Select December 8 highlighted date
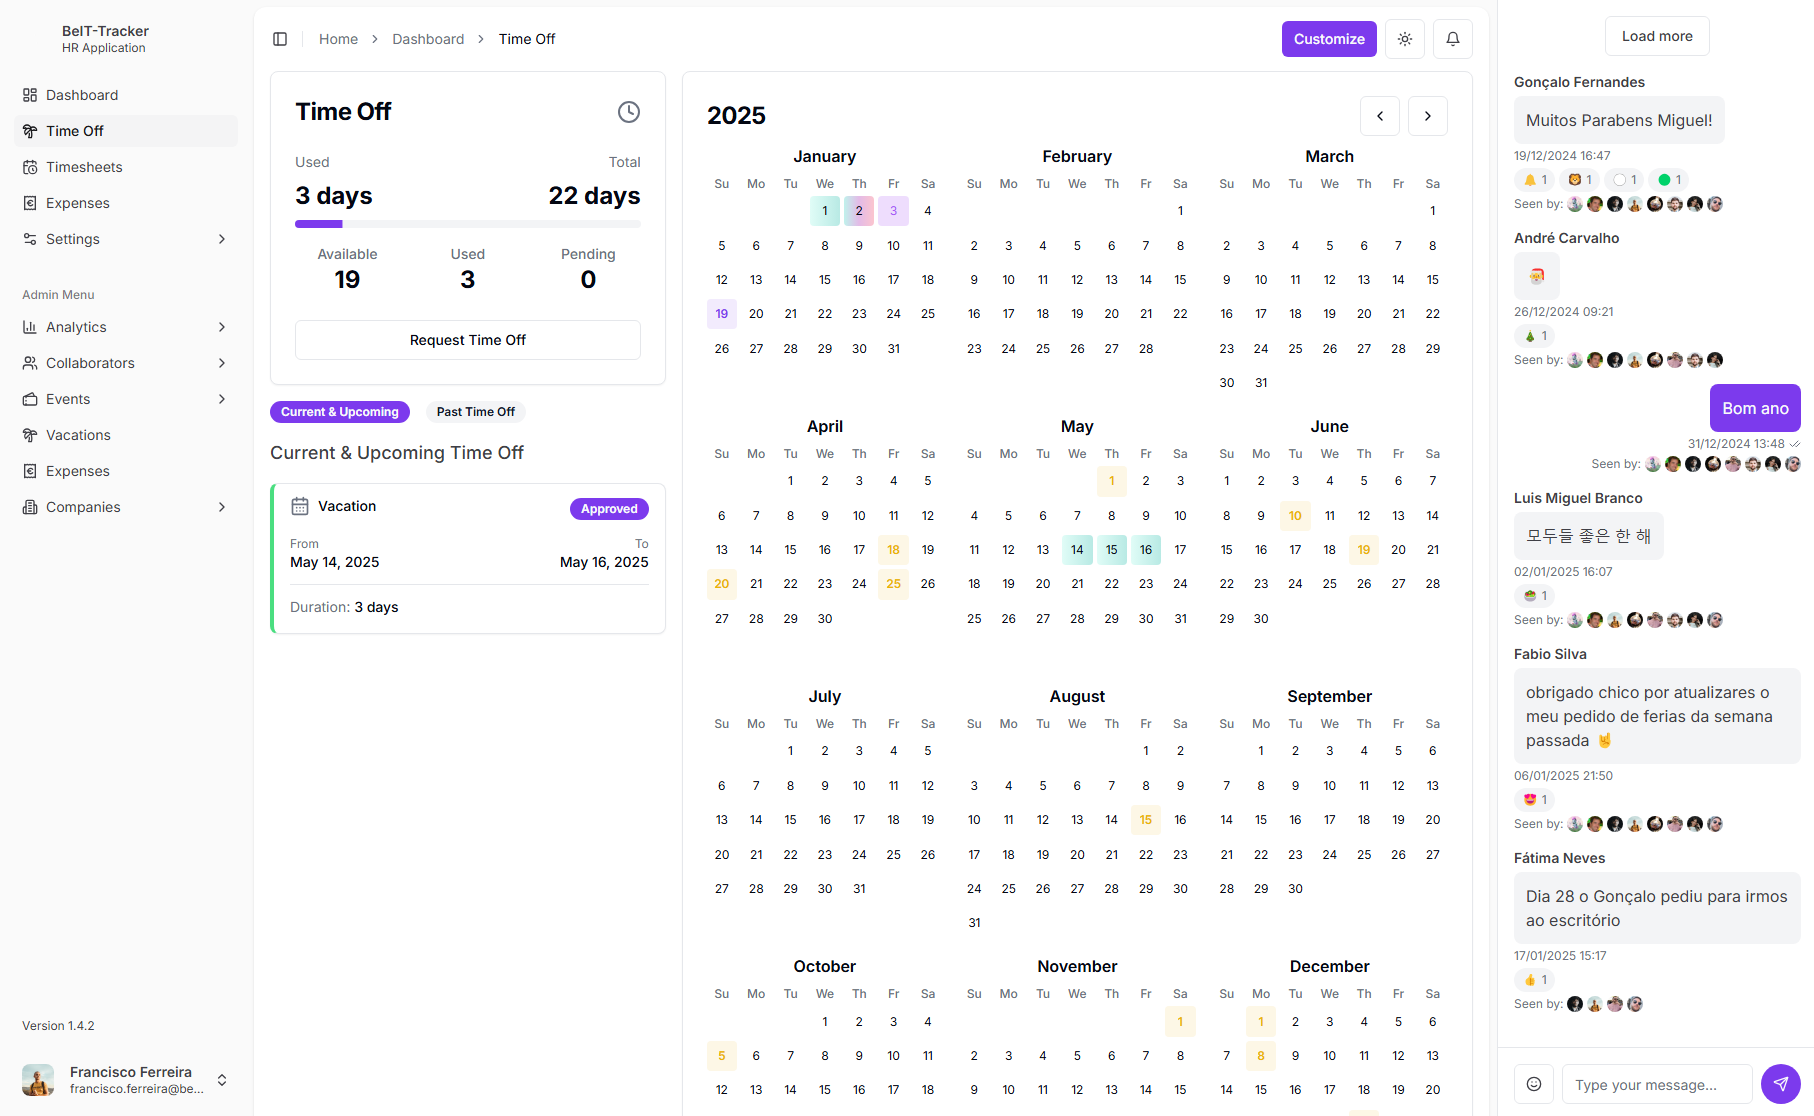 (1261, 1056)
